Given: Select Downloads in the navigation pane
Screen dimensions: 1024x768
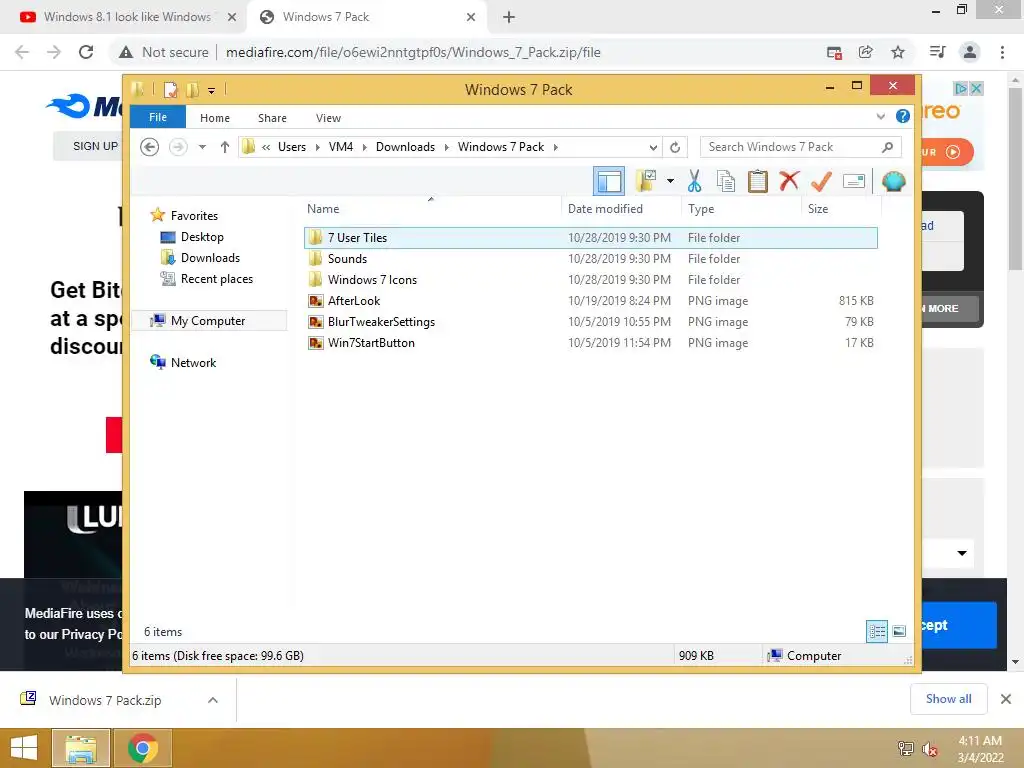Looking at the screenshot, I should [x=210, y=258].
